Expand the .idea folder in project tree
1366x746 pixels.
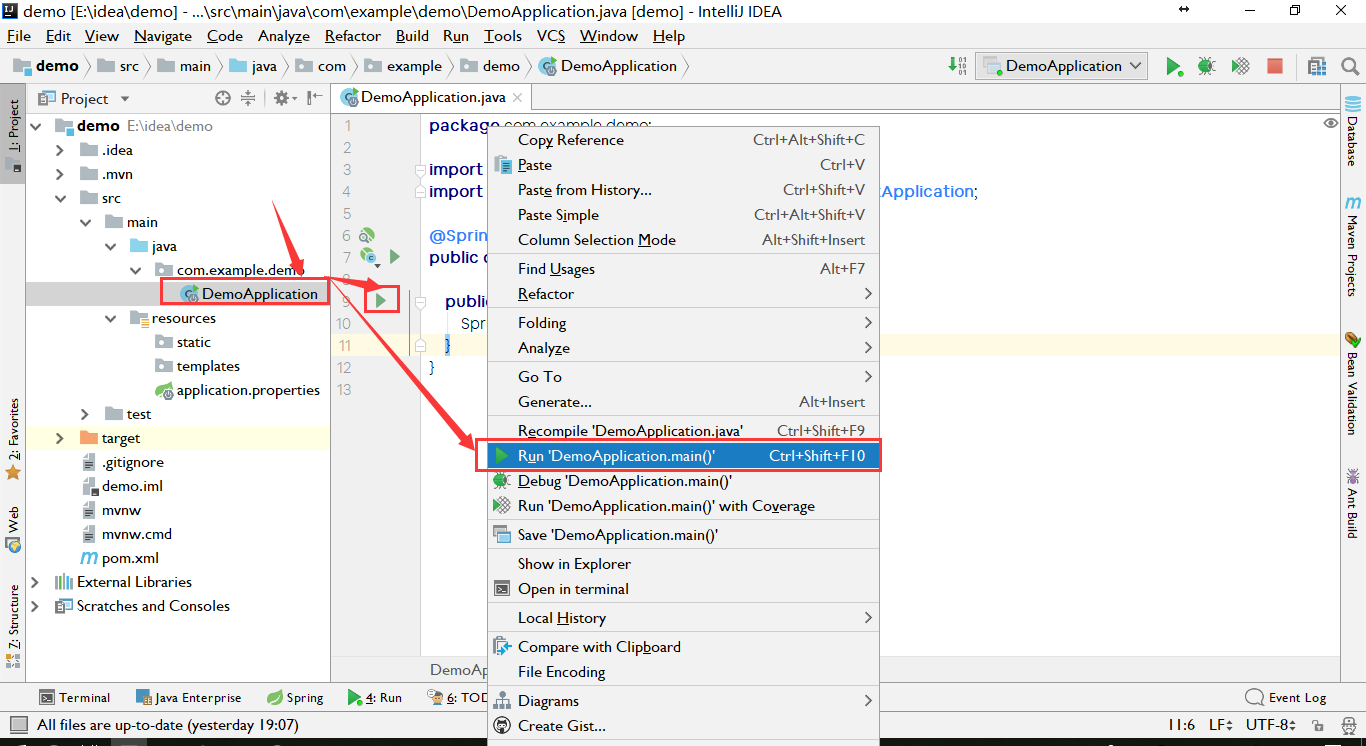(x=60, y=150)
